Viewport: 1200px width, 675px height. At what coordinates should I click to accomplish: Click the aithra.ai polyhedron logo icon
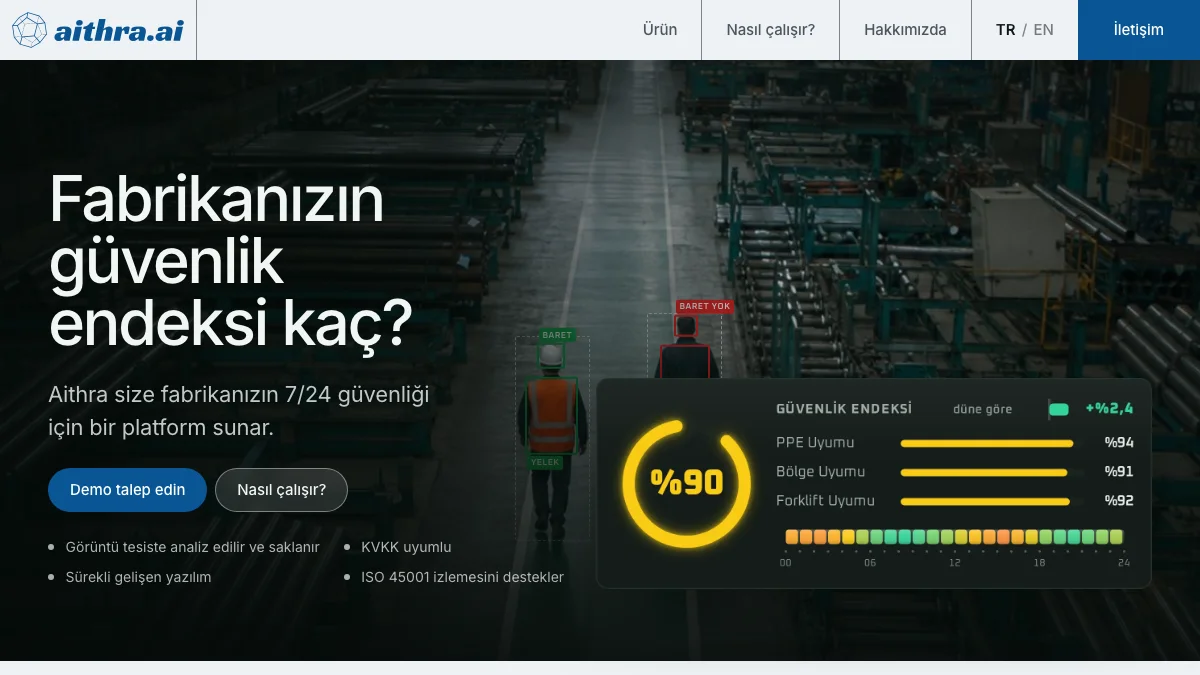29,30
